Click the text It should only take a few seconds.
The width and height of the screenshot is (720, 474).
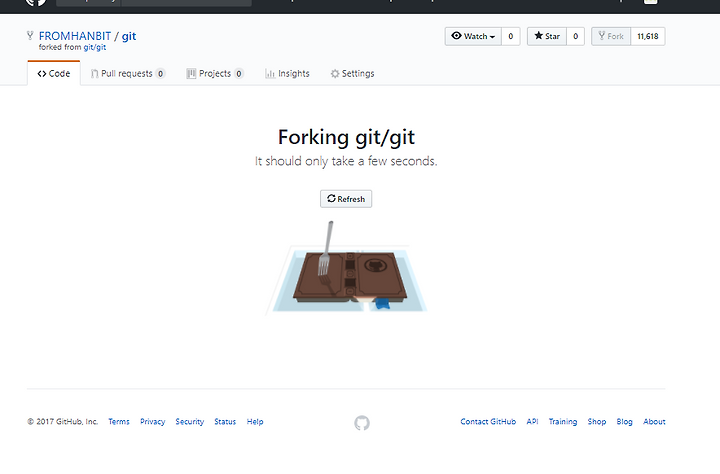(x=346, y=161)
